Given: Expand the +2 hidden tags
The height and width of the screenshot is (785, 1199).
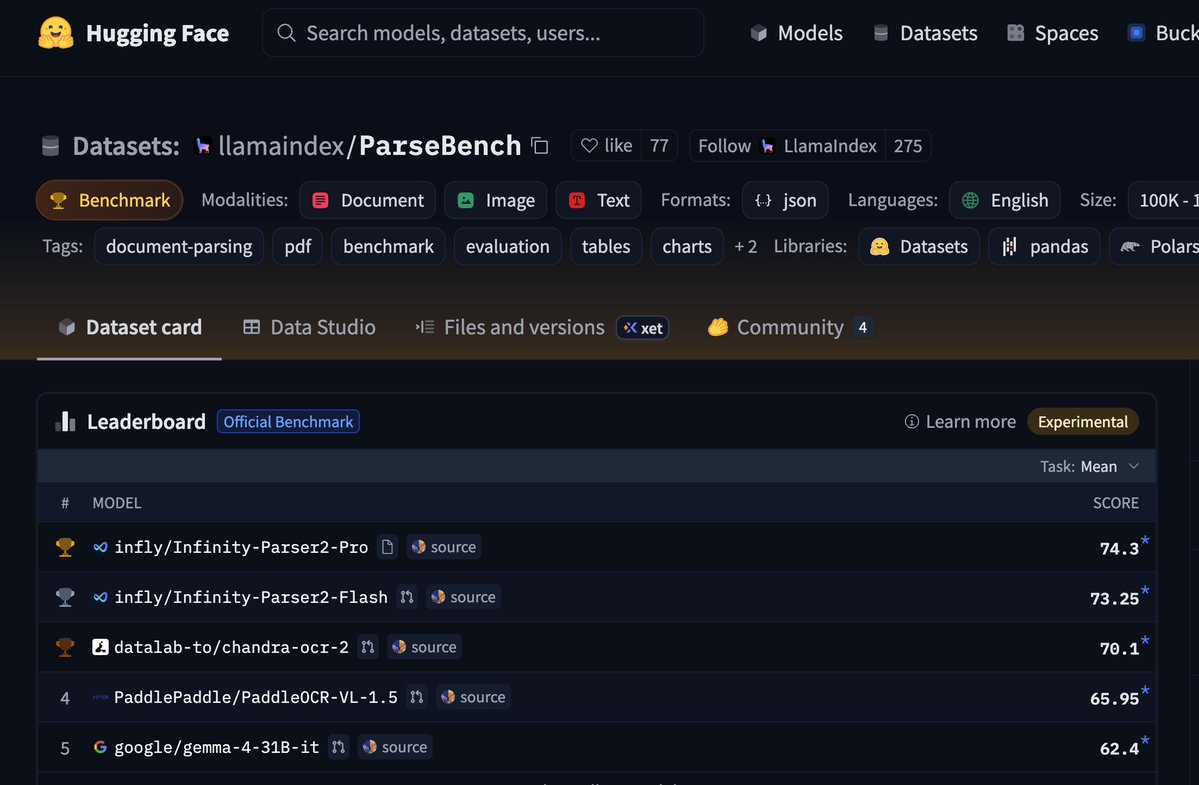Looking at the screenshot, I should (746, 246).
